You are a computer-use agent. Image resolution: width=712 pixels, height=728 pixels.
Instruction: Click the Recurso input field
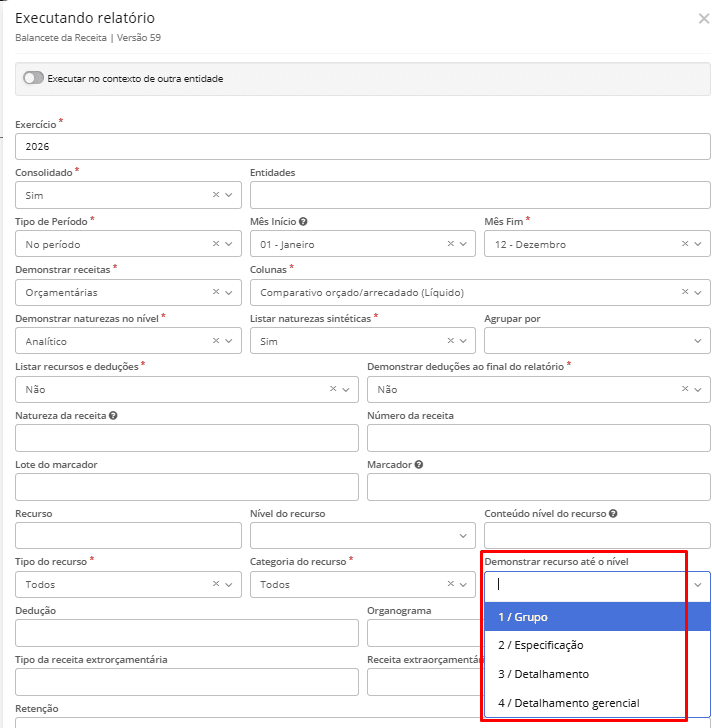click(x=128, y=535)
